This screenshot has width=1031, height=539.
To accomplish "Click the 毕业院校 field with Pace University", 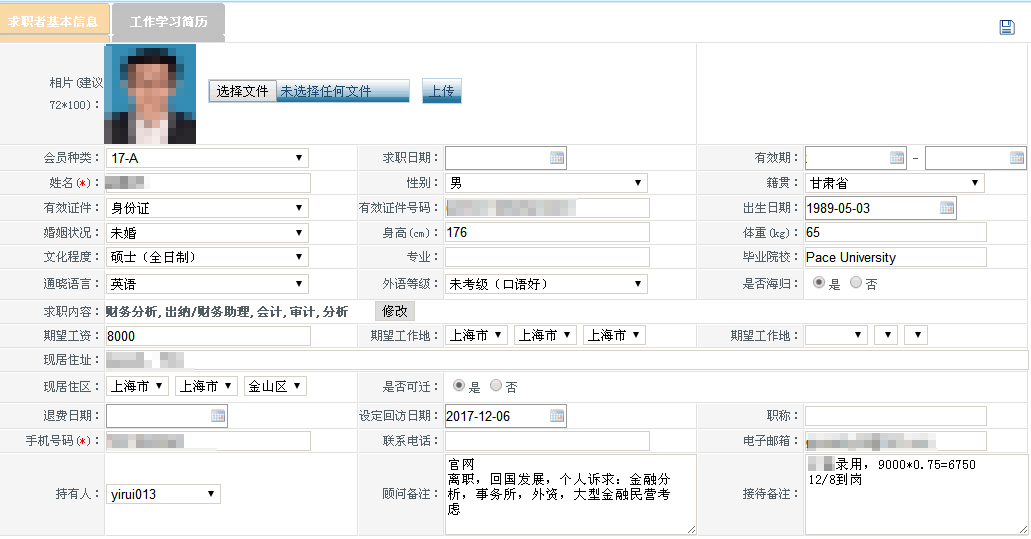I will tap(896, 257).
